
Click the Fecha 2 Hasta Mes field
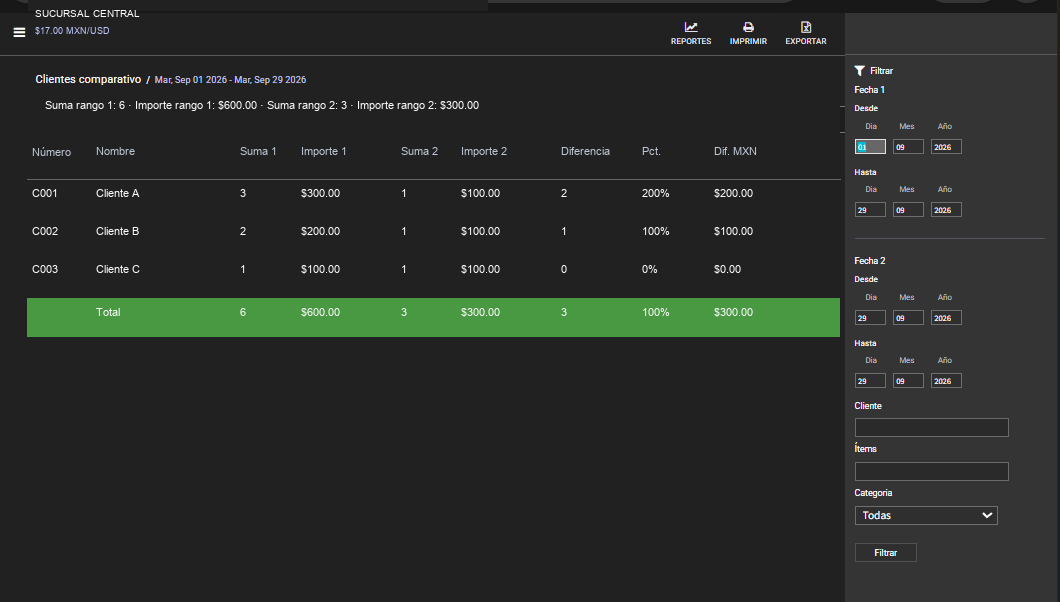pos(908,380)
